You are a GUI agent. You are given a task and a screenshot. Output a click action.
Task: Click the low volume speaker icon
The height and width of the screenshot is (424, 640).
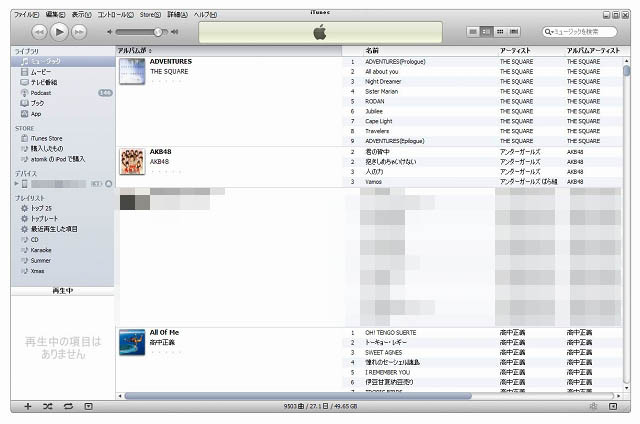click(x=109, y=31)
